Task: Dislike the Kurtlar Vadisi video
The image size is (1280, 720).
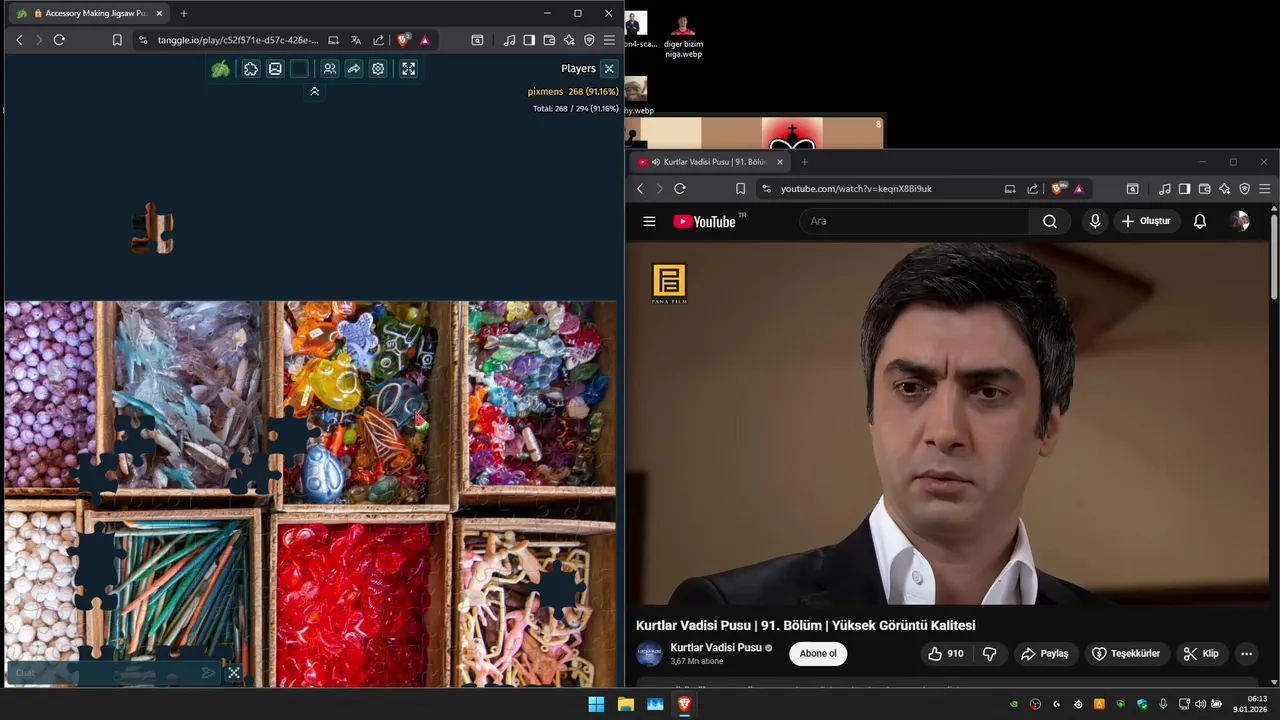Action: pos(990,654)
